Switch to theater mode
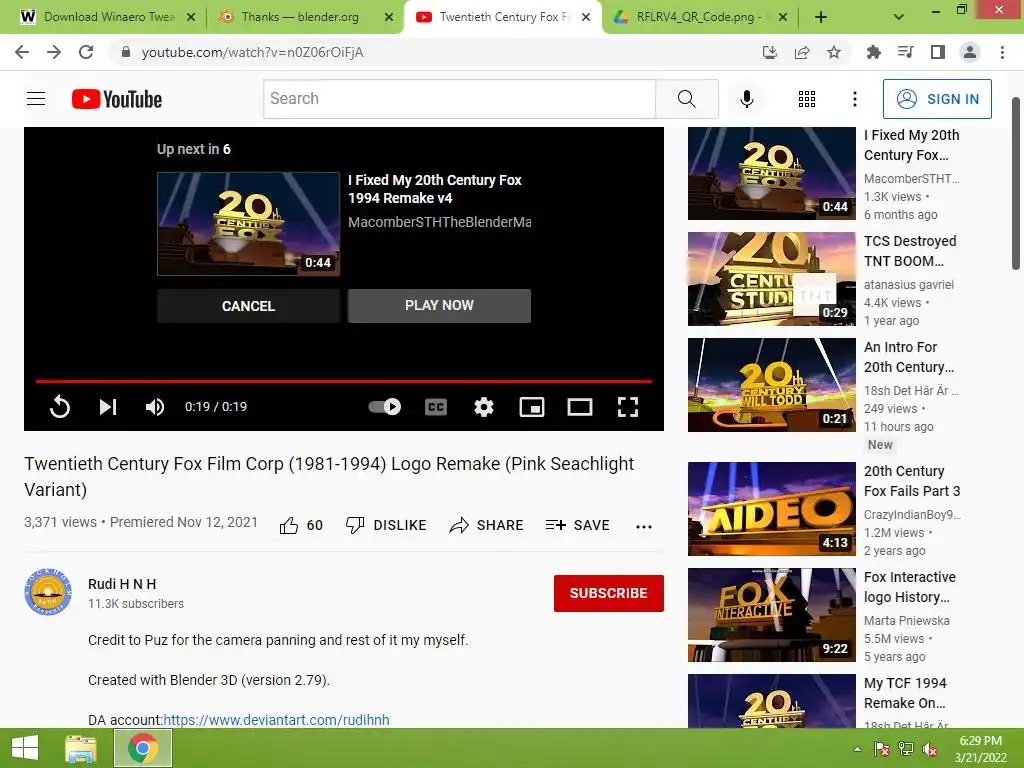The image size is (1024, 768). tap(579, 407)
